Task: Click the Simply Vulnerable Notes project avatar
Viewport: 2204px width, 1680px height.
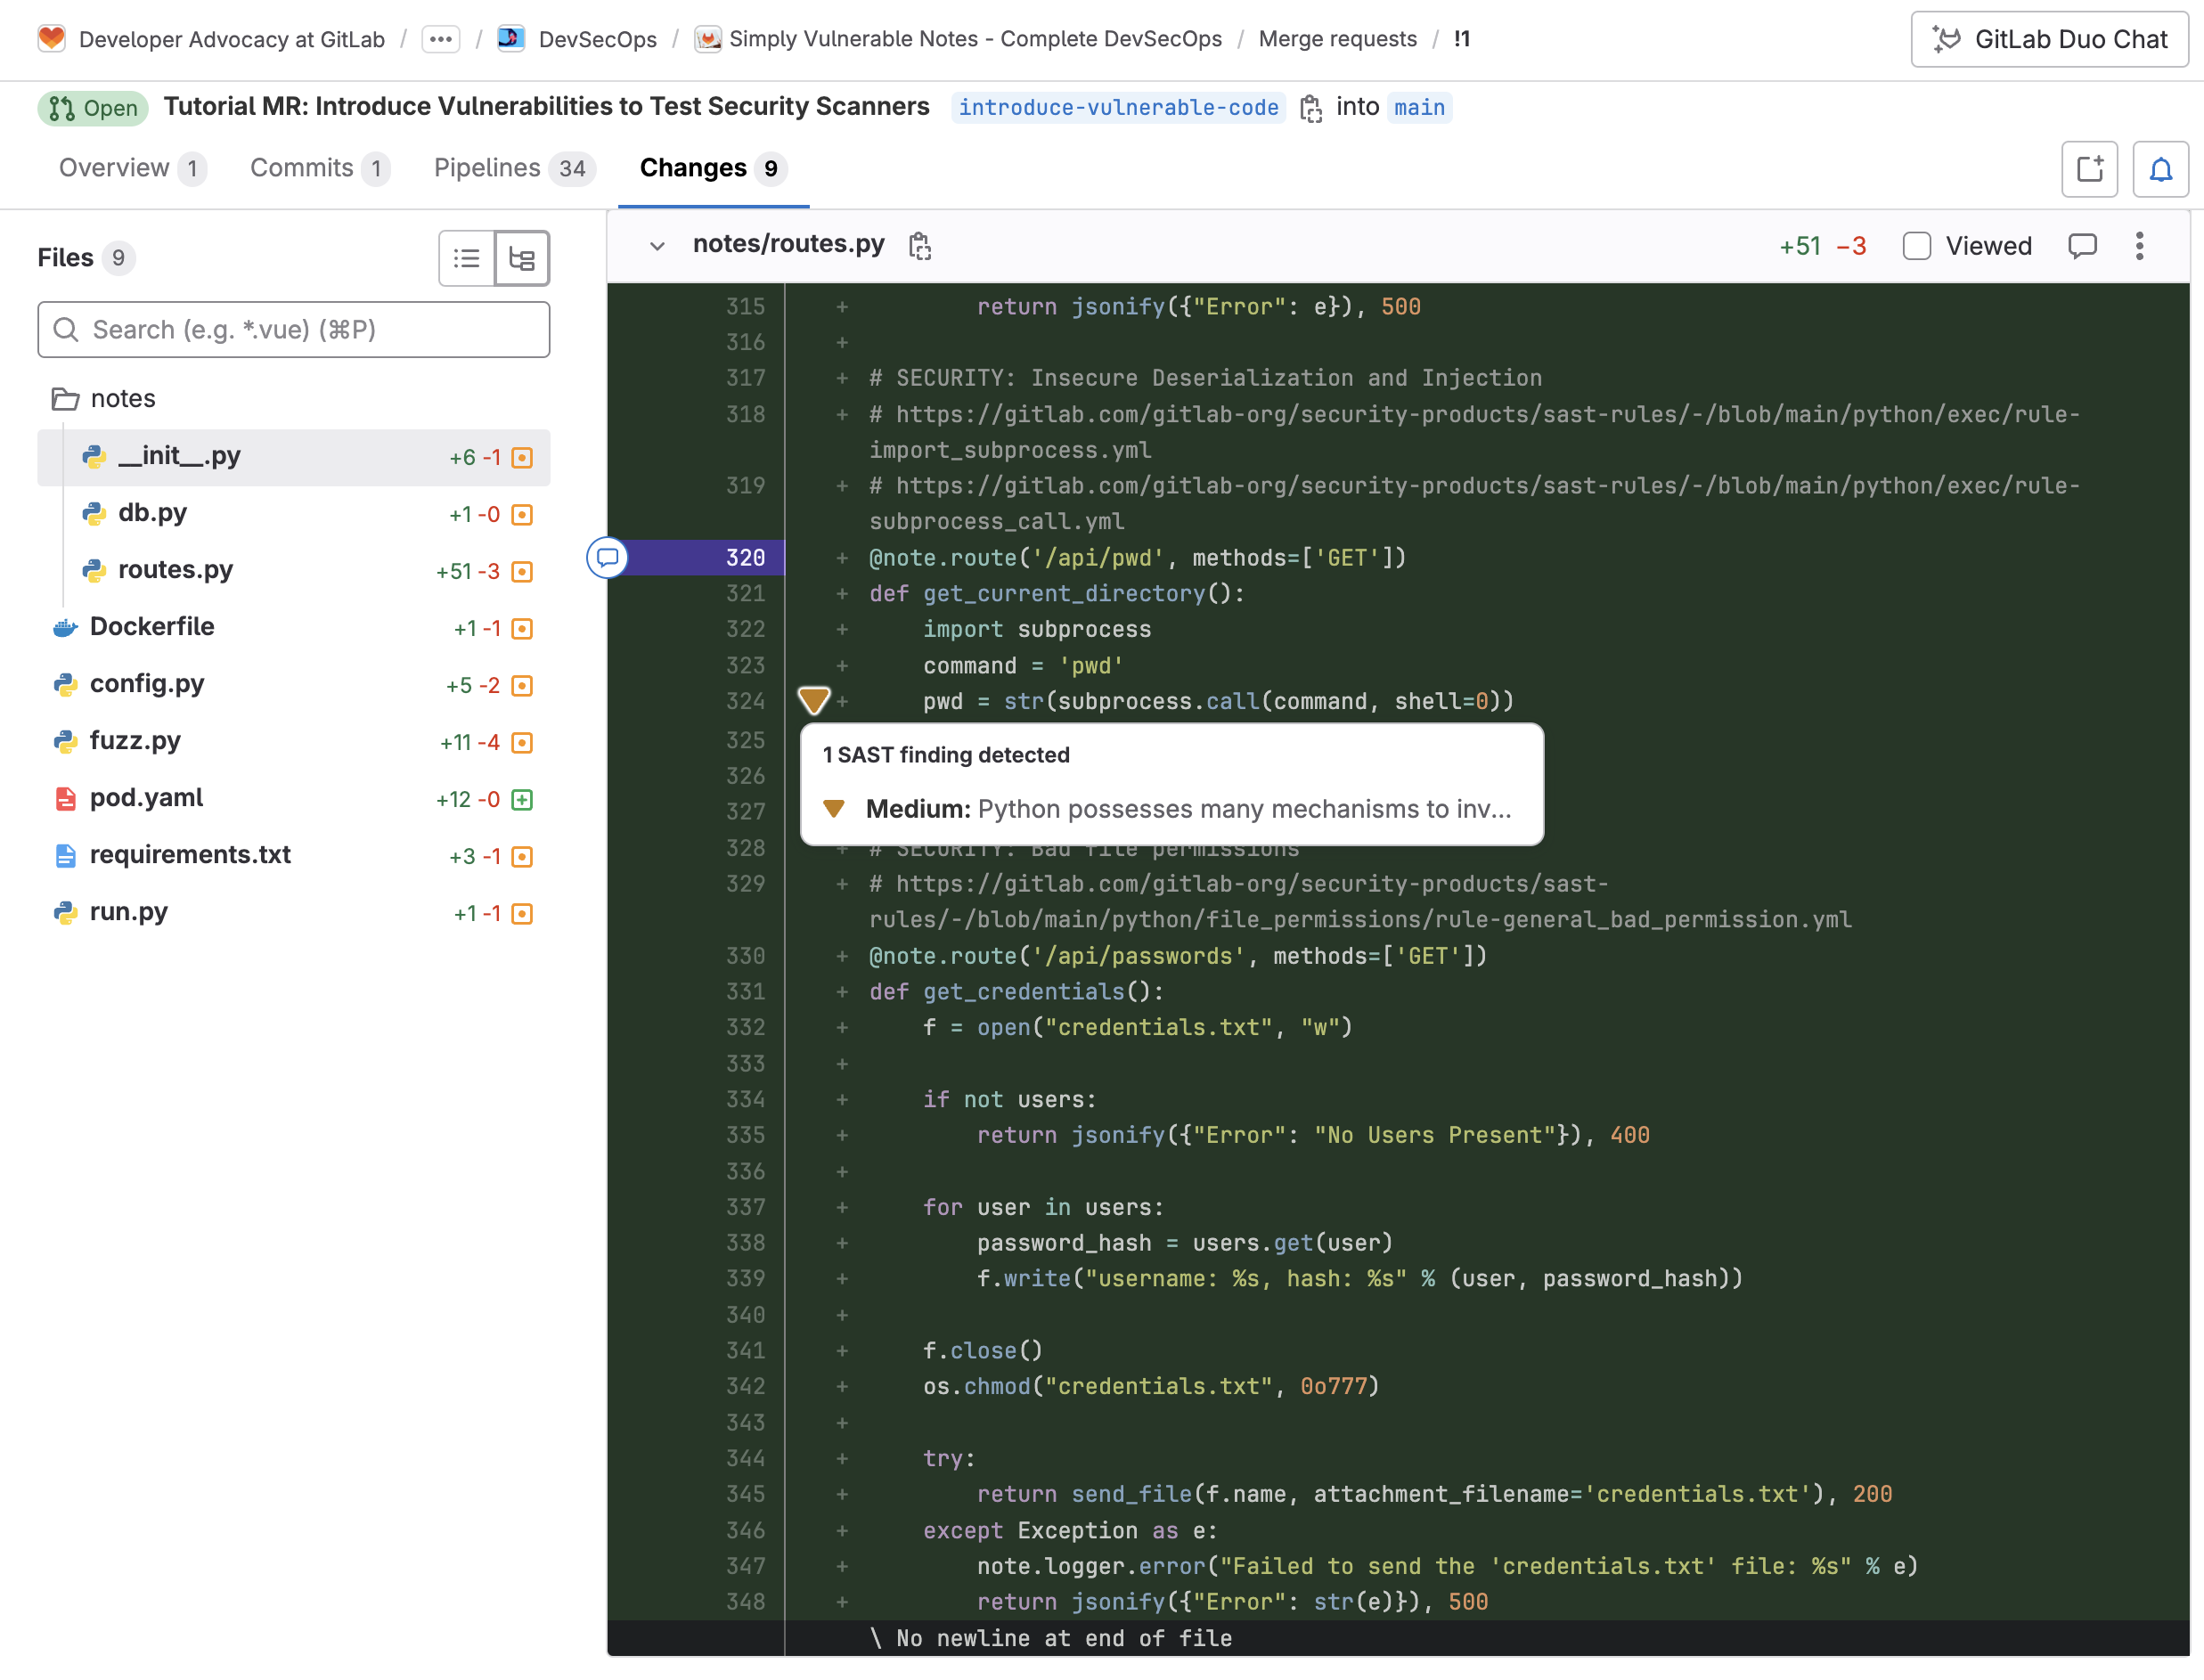Action: [x=708, y=39]
